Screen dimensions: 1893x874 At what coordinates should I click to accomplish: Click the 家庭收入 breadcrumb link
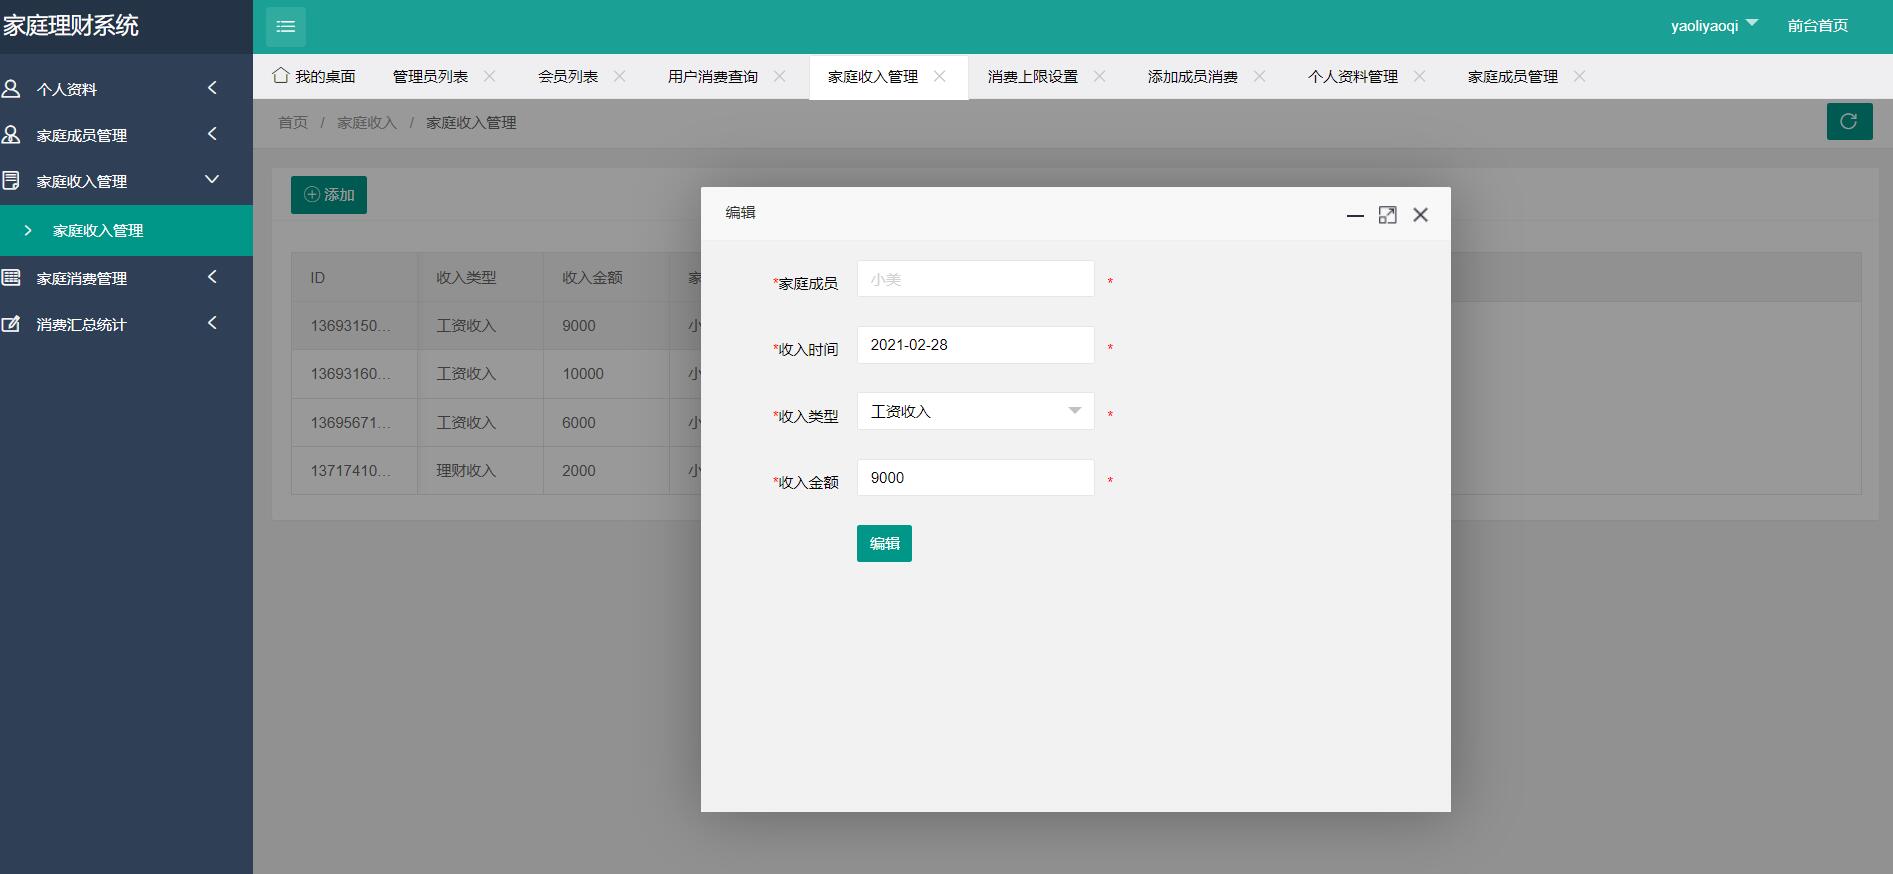[367, 122]
